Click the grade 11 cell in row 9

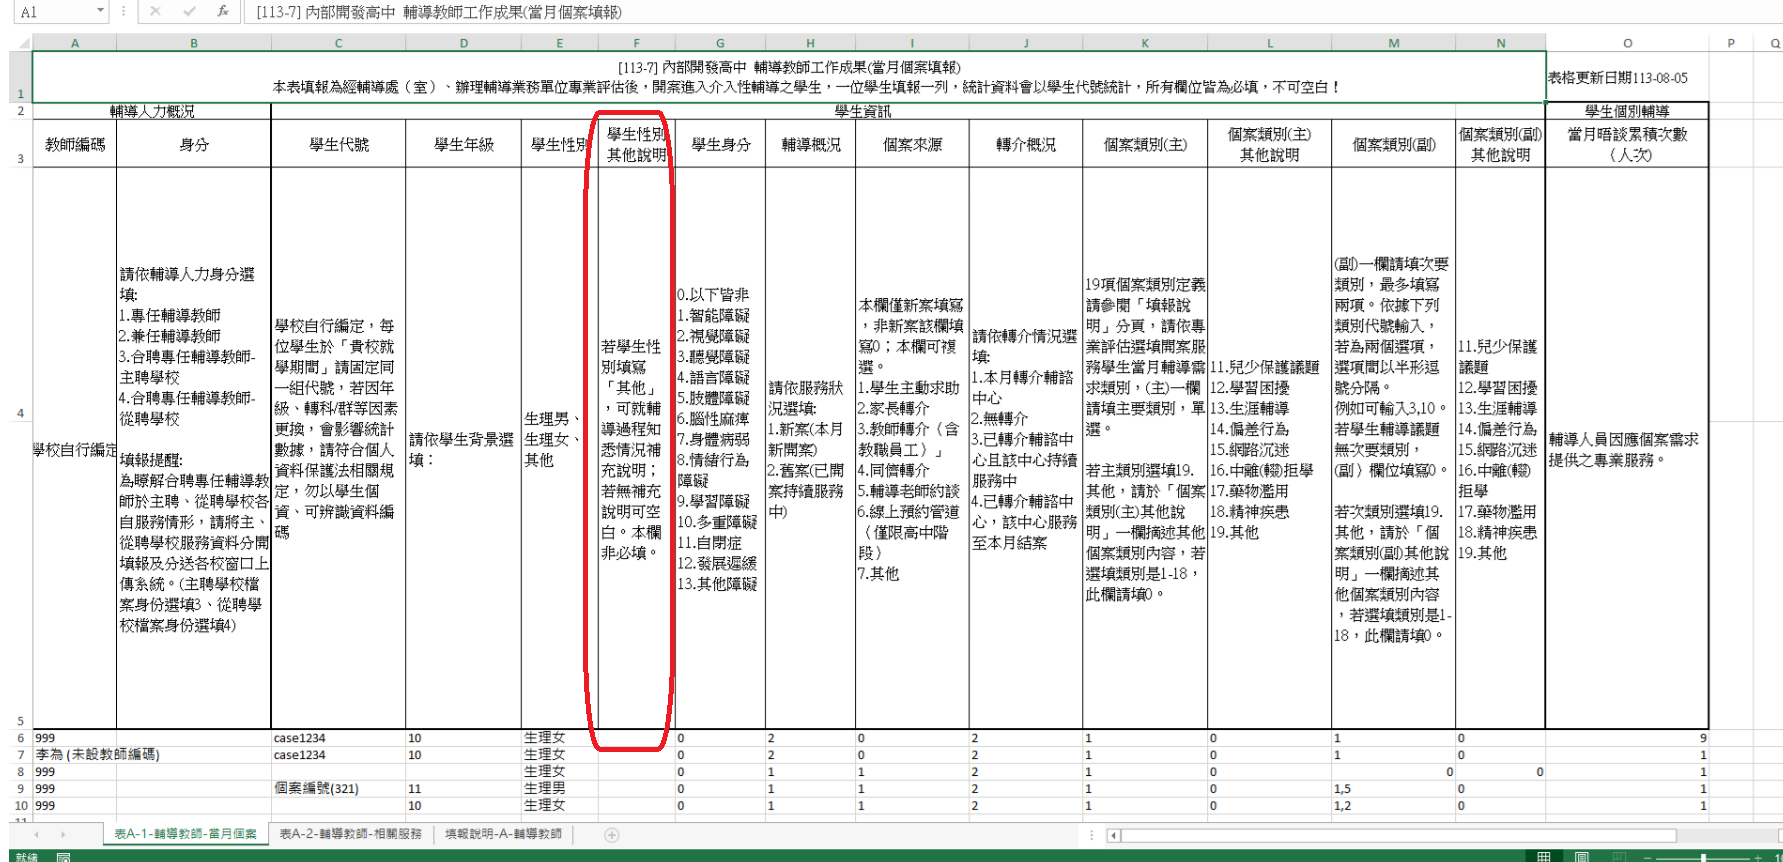pos(463,788)
